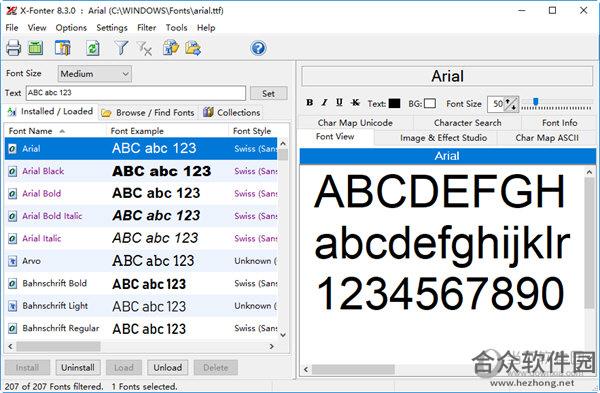Pick the black Text color swatch
The image size is (600, 393).
(394, 103)
